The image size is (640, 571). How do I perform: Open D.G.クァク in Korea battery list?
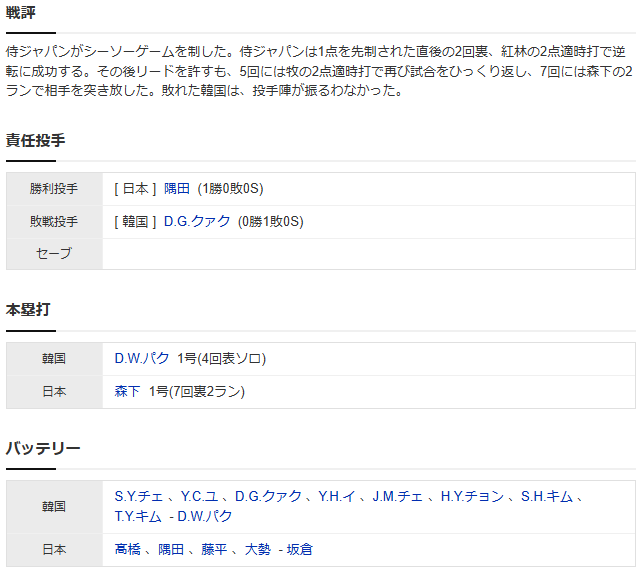(x=268, y=496)
